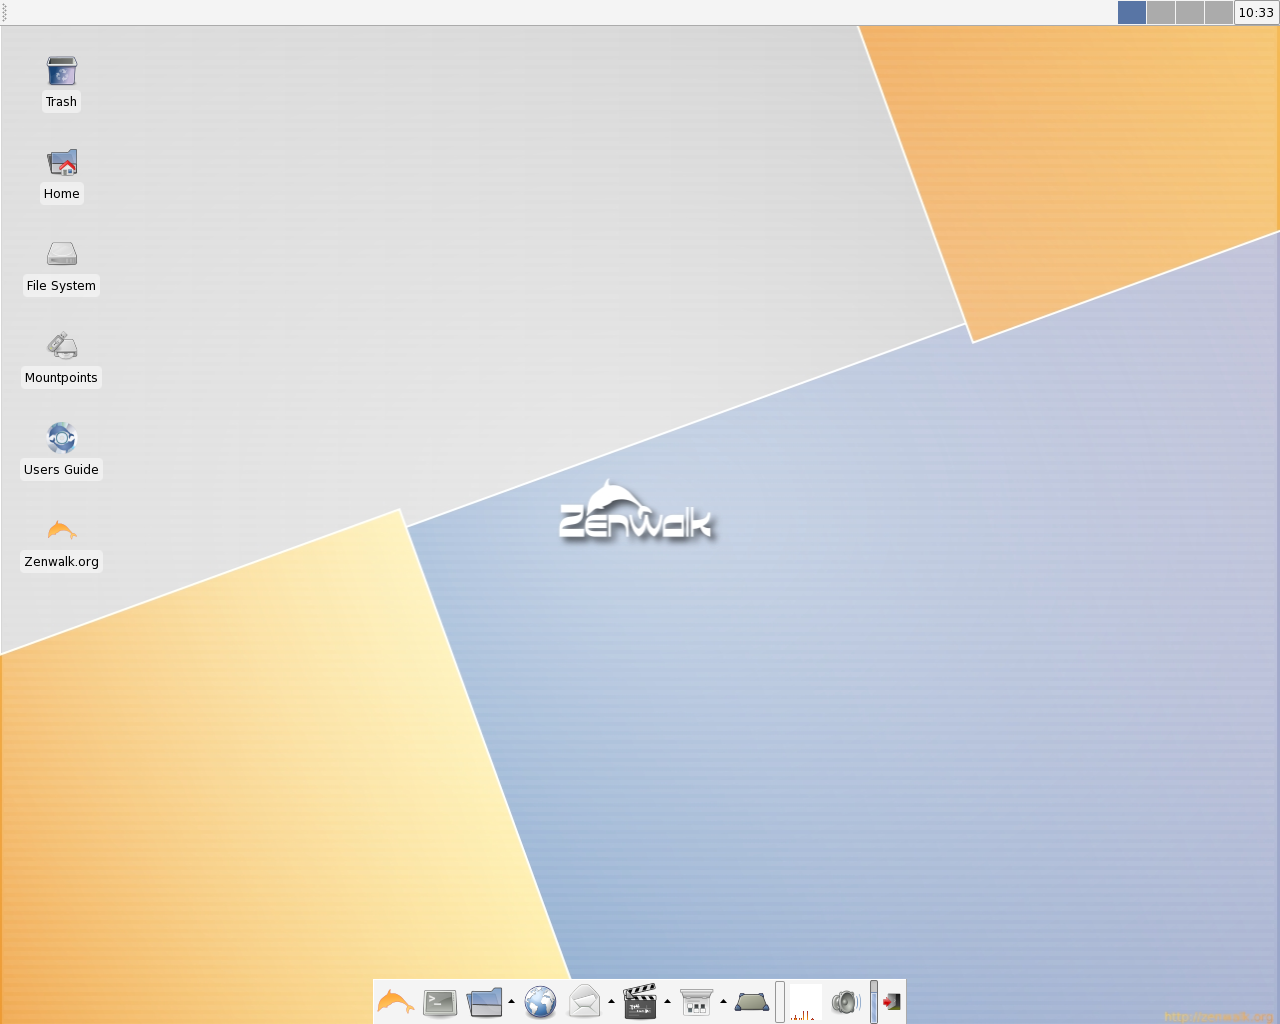
Task: Click the logout exit icon
Action: click(x=892, y=1001)
